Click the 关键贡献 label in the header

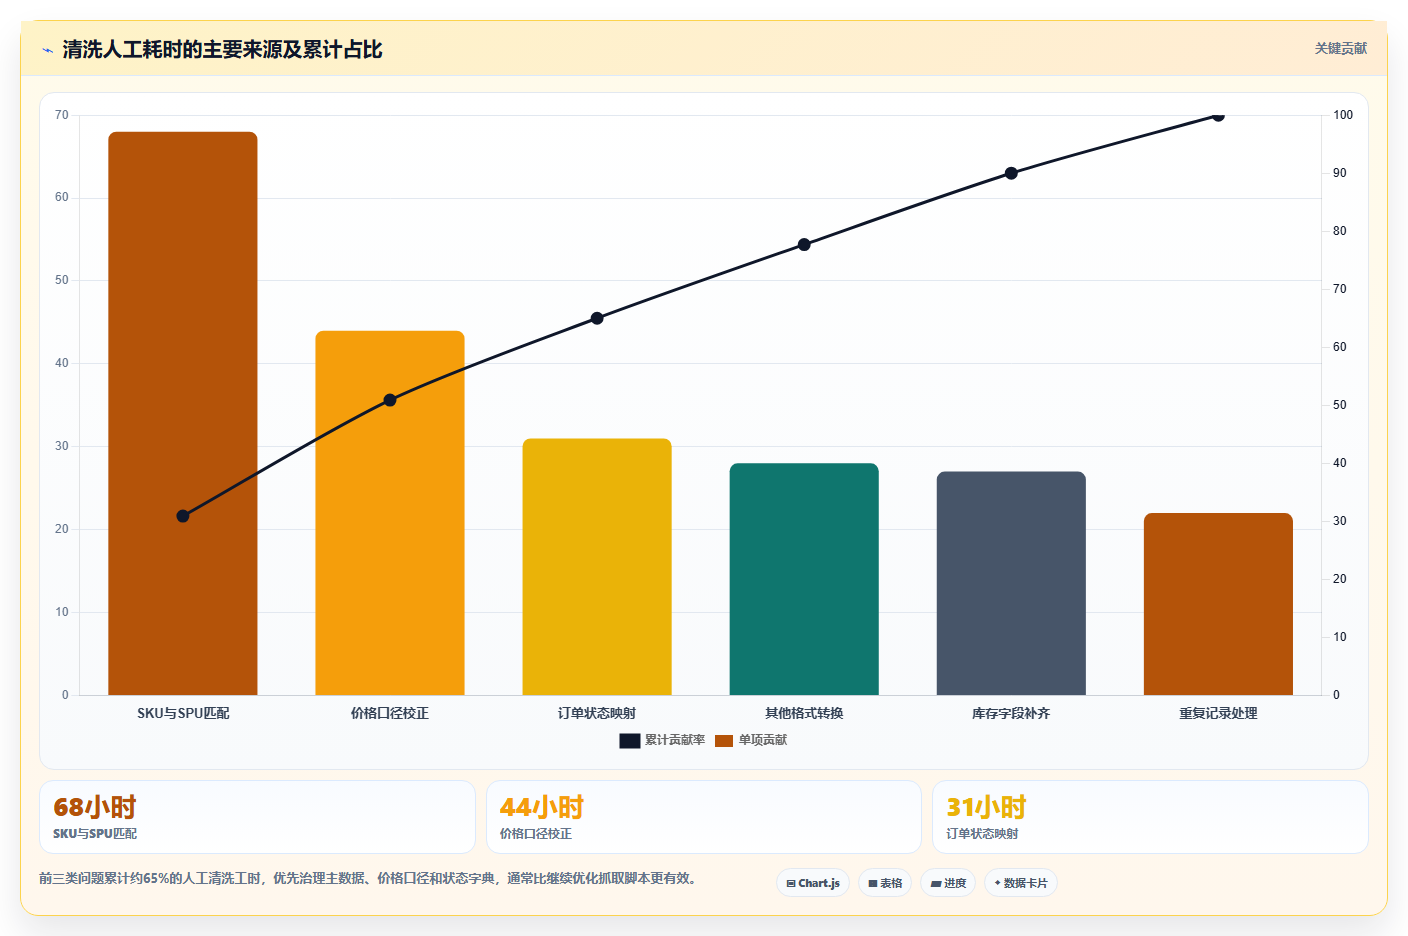(x=1340, y=49)
